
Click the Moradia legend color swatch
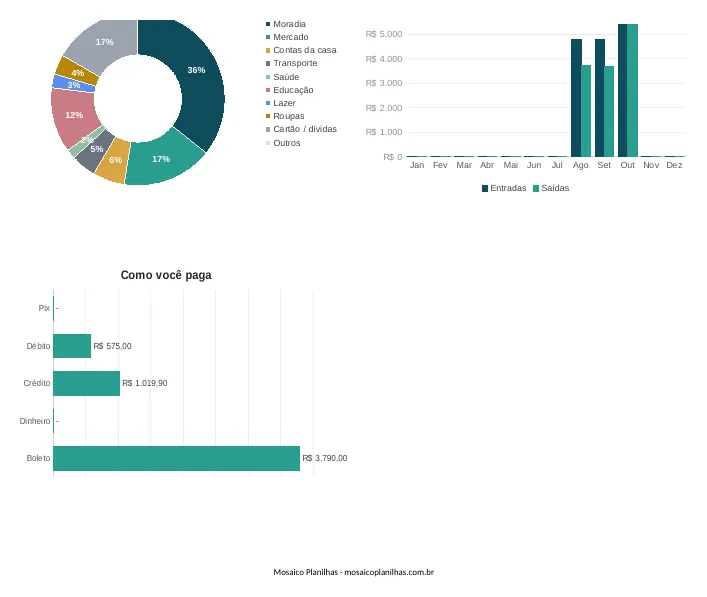(x=268, y=24)
